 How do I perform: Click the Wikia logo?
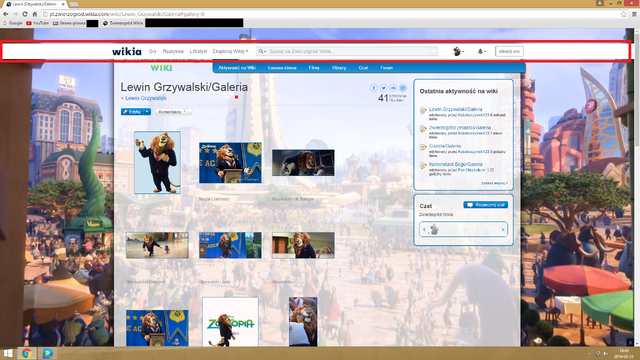[127, 51]
